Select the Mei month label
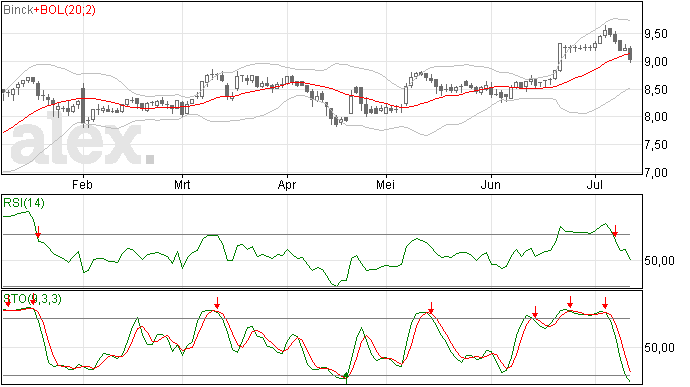Viewport: 690px width, 387px height. tap(385, 184)
